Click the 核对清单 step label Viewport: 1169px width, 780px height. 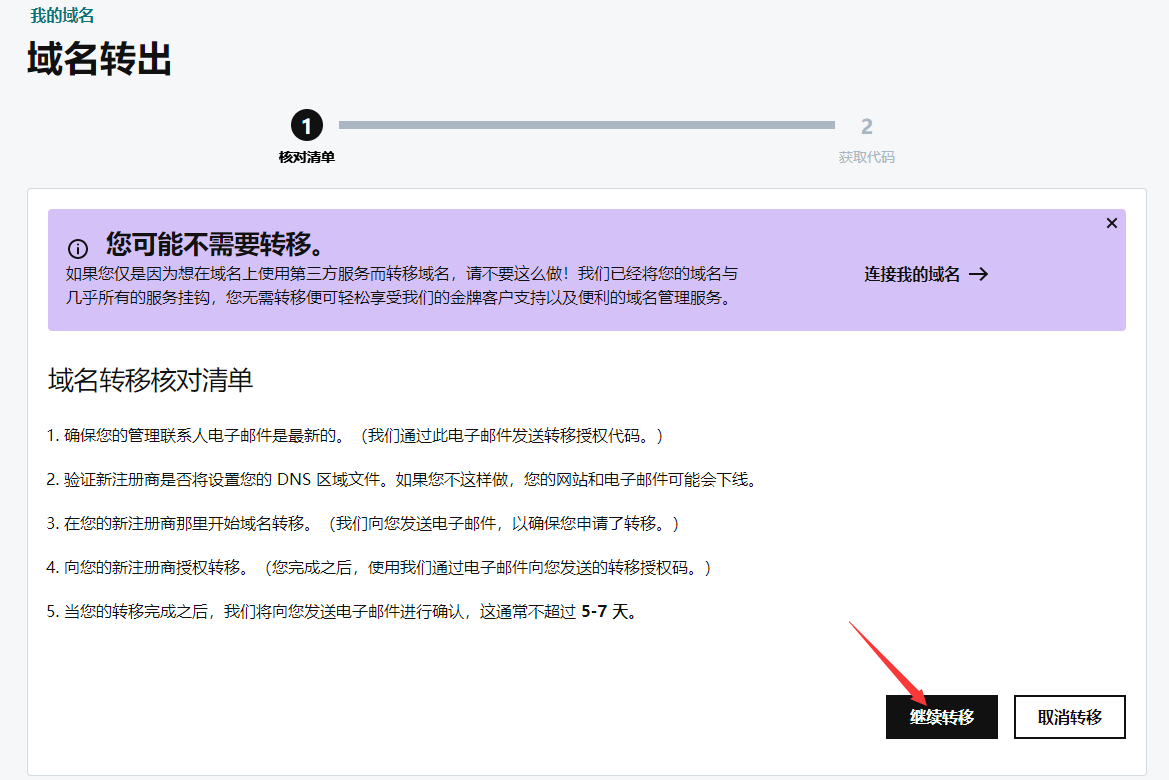tap(307, 157)
